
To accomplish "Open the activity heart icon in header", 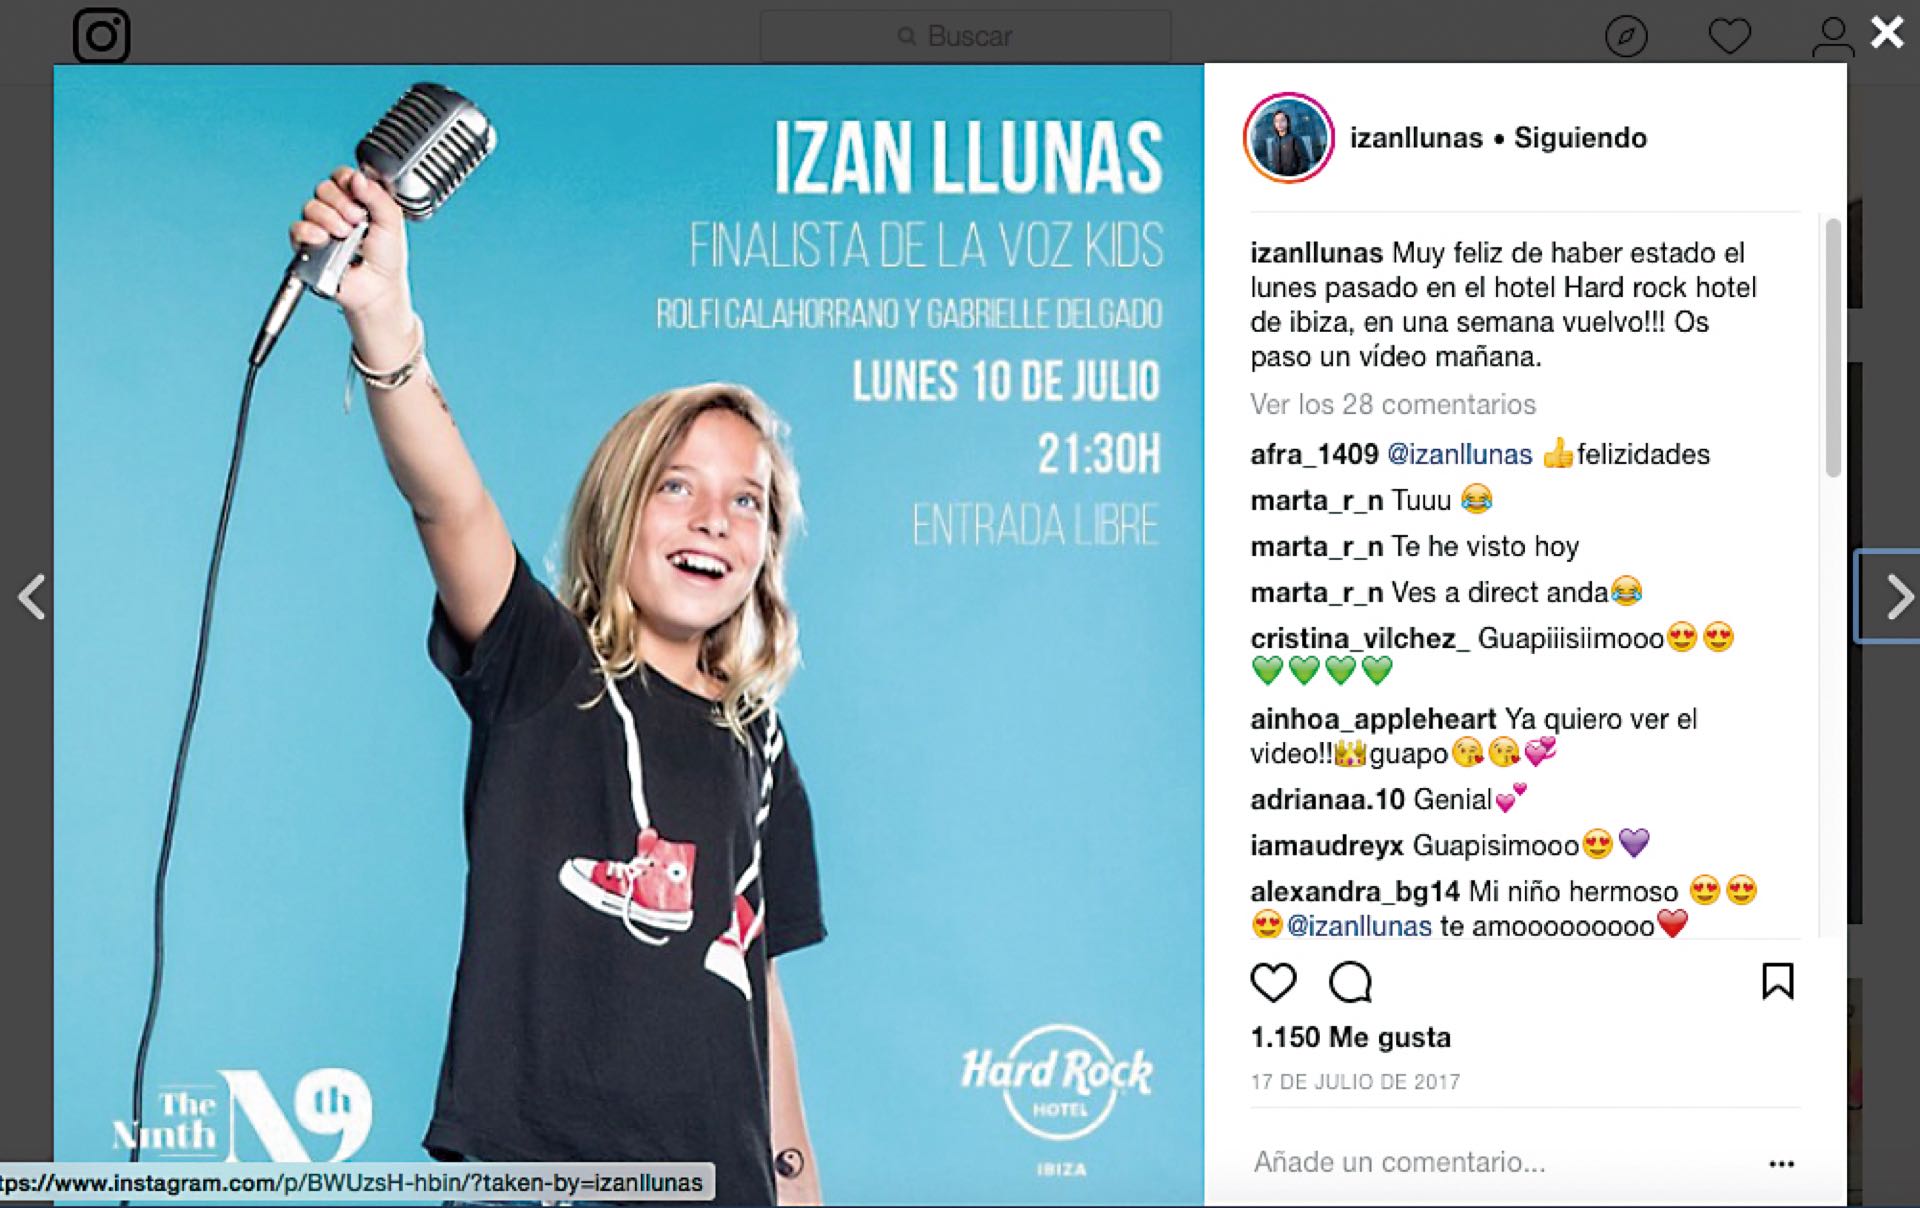I will coord(1729,37).
